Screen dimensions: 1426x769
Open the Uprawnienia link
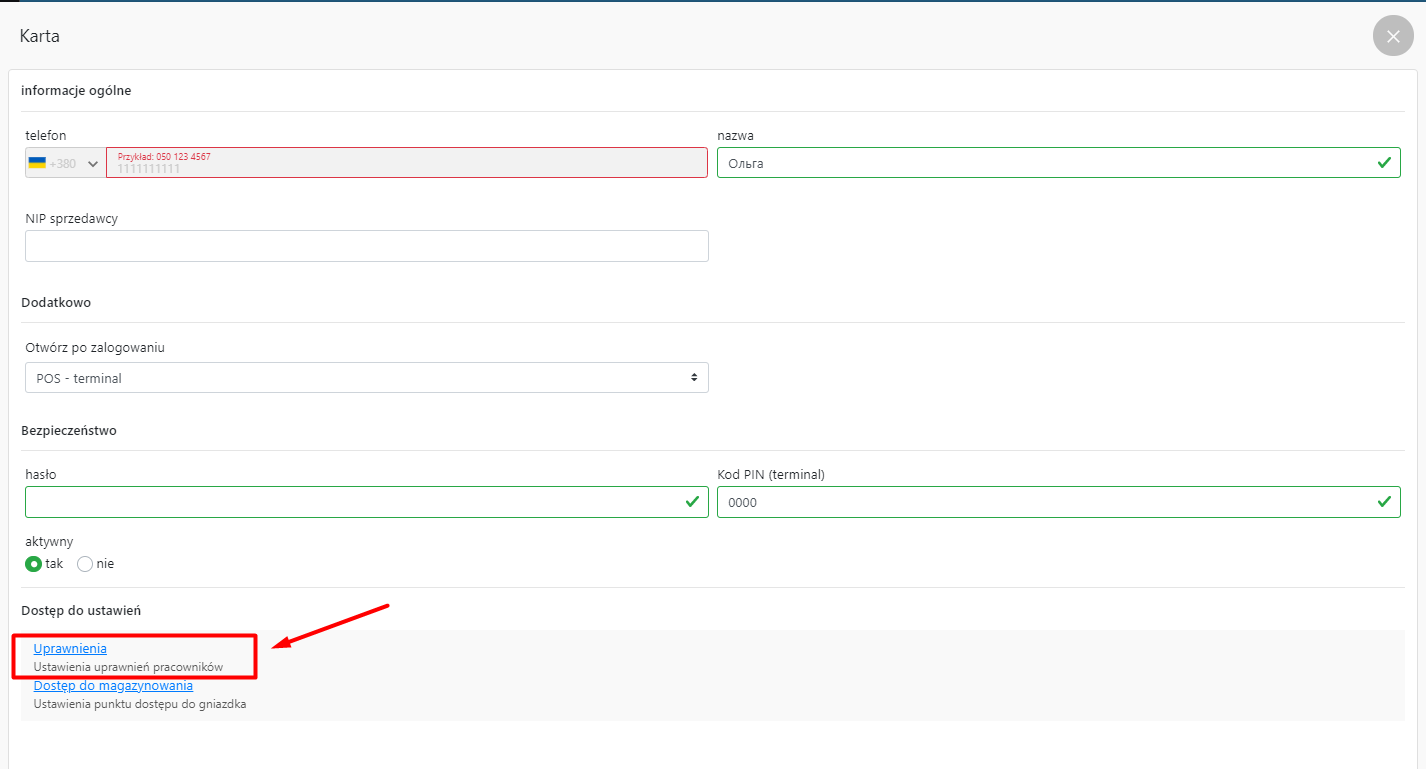click(70, 649)
